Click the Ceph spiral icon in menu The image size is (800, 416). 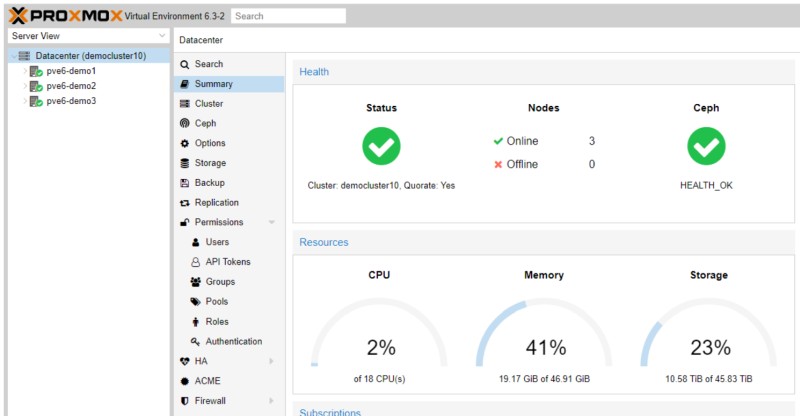click(185, 123)
